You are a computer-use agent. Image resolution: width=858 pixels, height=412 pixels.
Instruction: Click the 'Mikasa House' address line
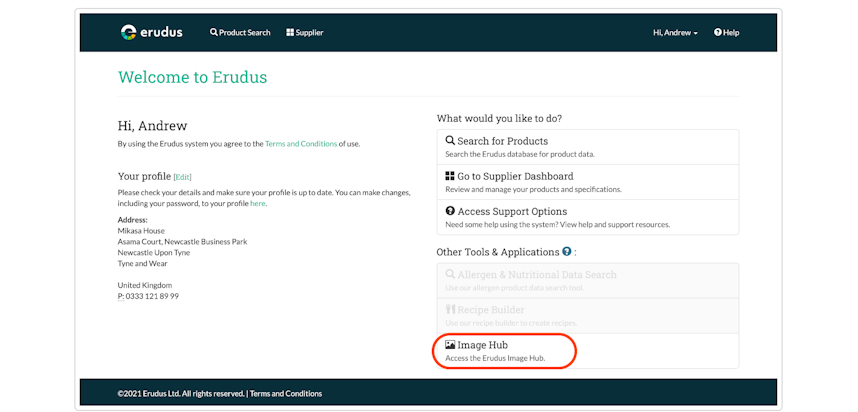(141, 231)
